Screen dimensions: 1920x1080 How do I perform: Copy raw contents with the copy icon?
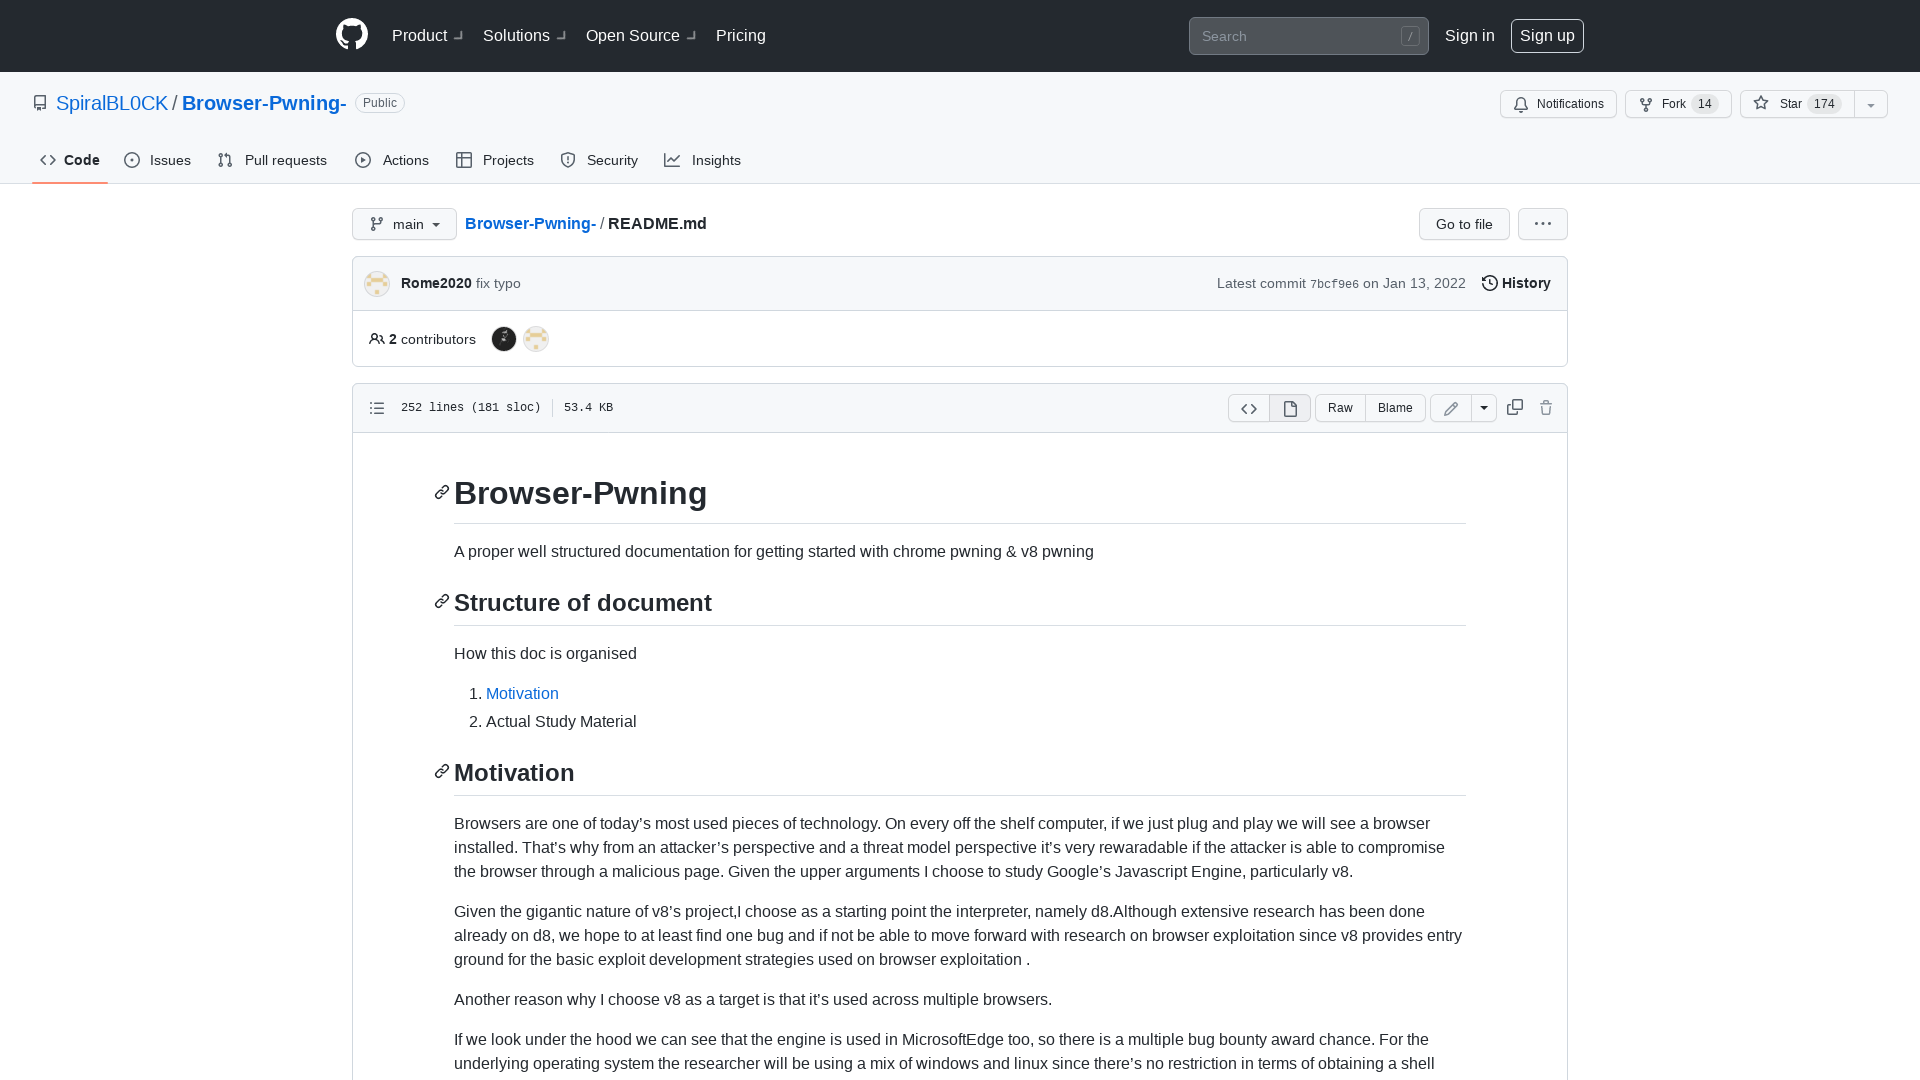pyautogui.click(x=1515, y=407)
